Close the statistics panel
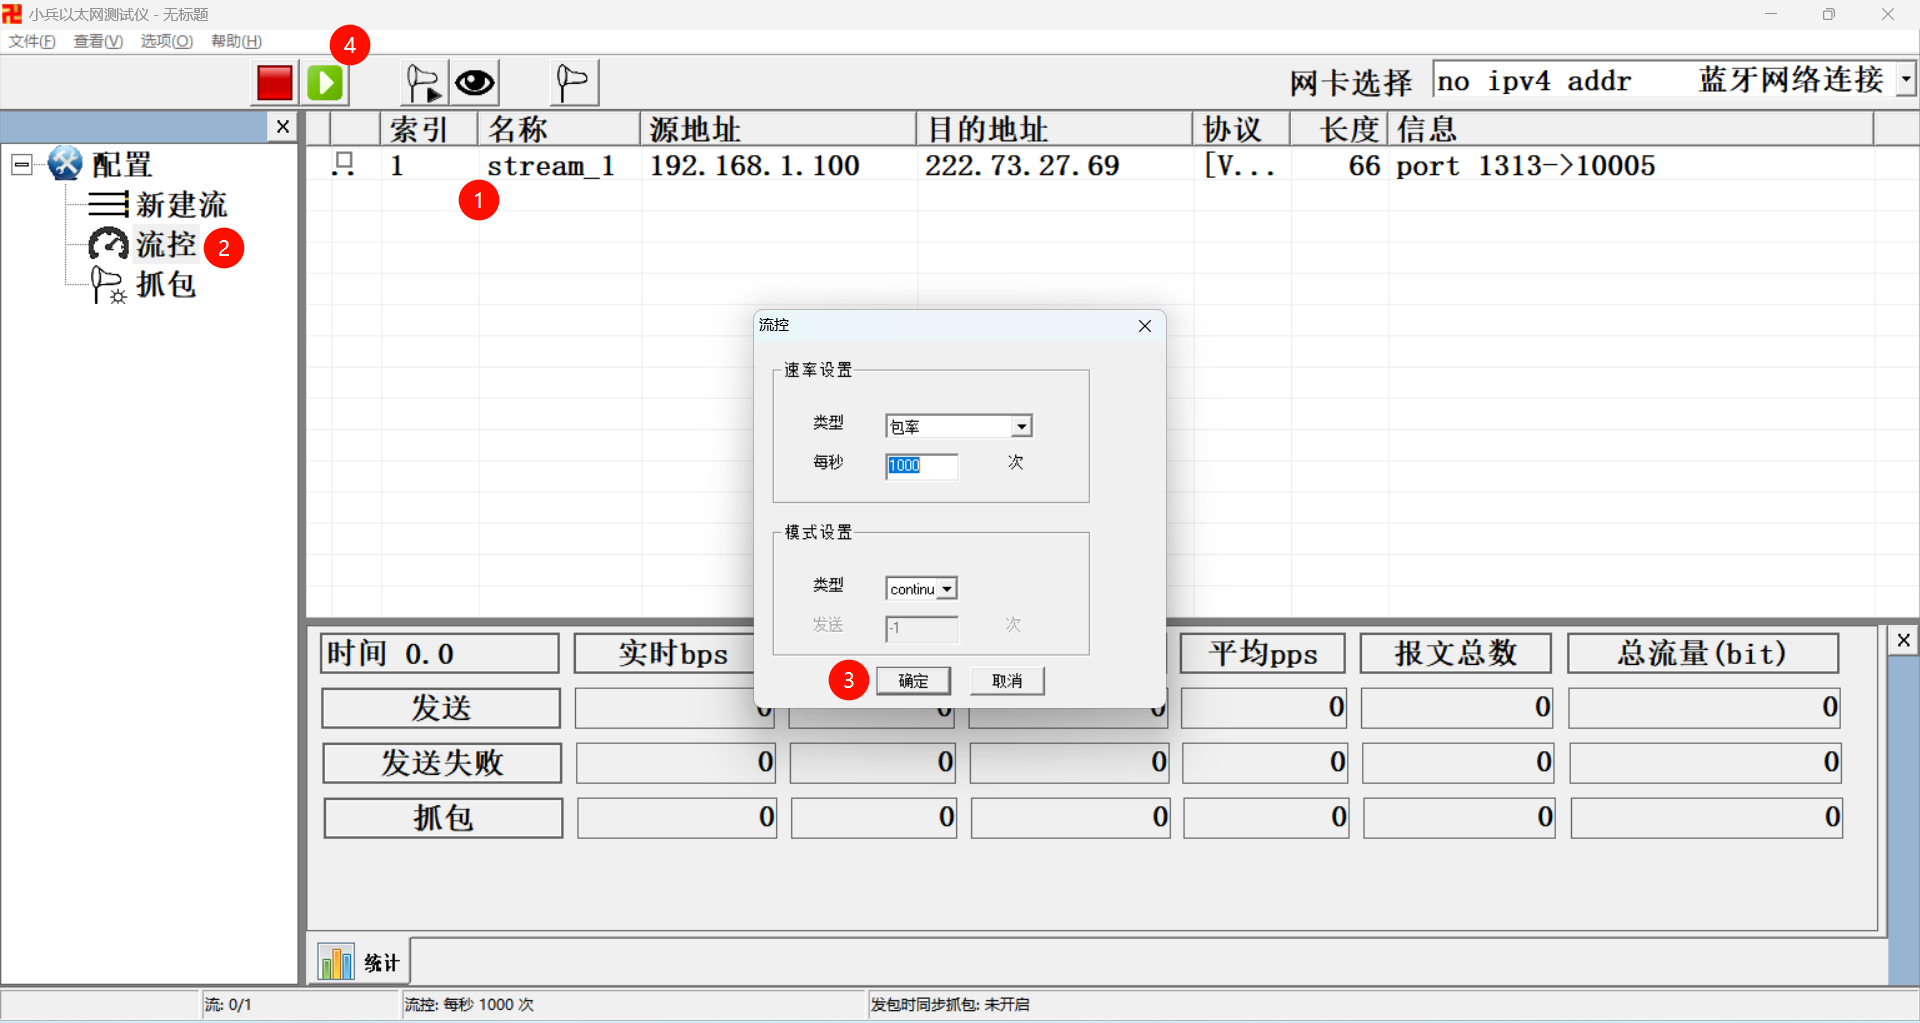The height and width of the screenshot is (1023, 1920). [x=1904, y=640]
